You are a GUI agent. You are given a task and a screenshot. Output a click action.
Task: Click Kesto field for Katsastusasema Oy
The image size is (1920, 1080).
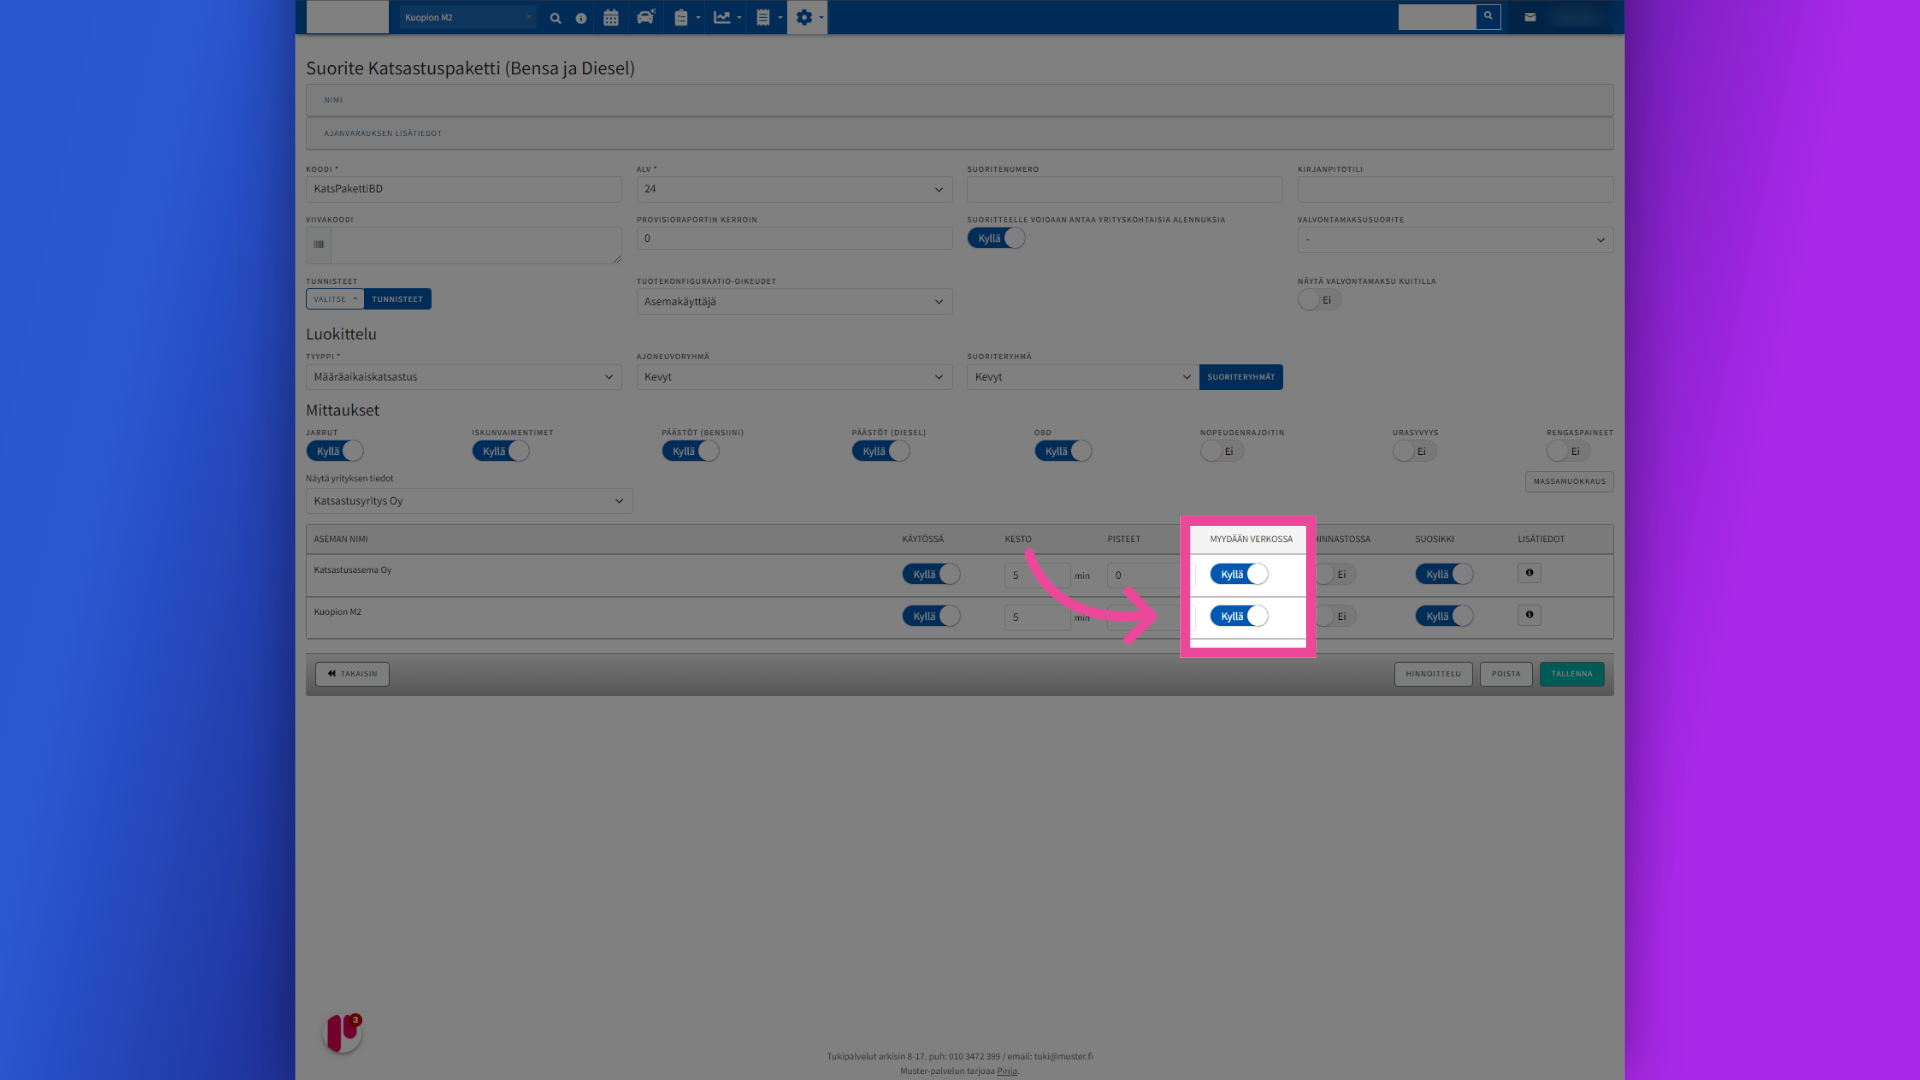click(1037, 575)
